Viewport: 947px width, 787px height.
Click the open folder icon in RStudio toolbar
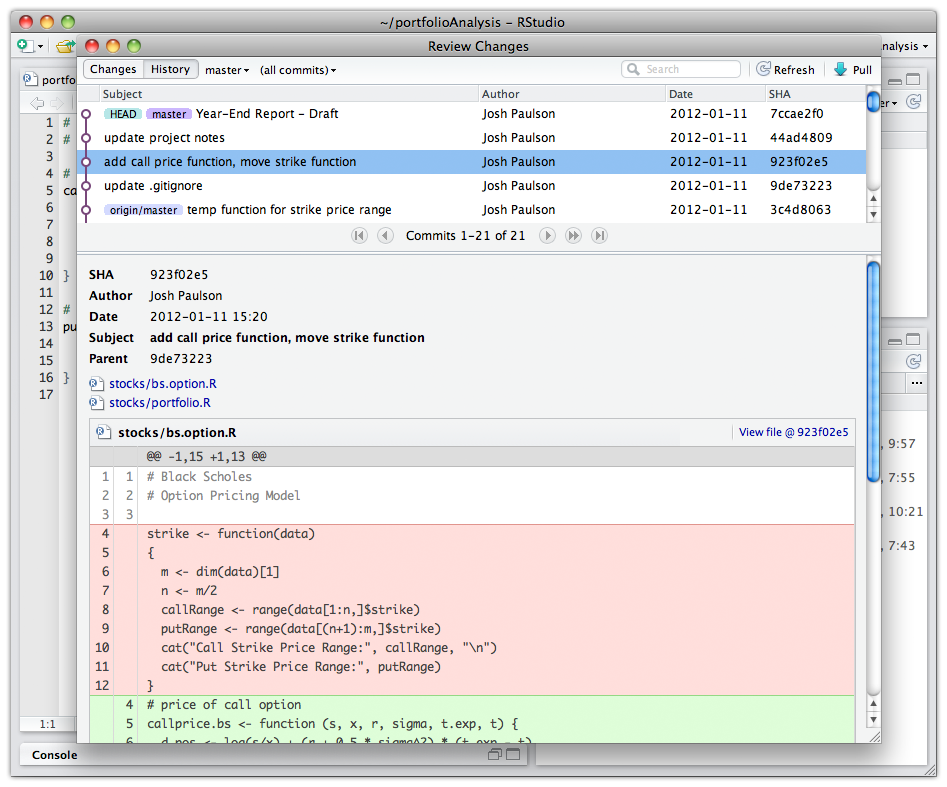[x=65, y=46]
